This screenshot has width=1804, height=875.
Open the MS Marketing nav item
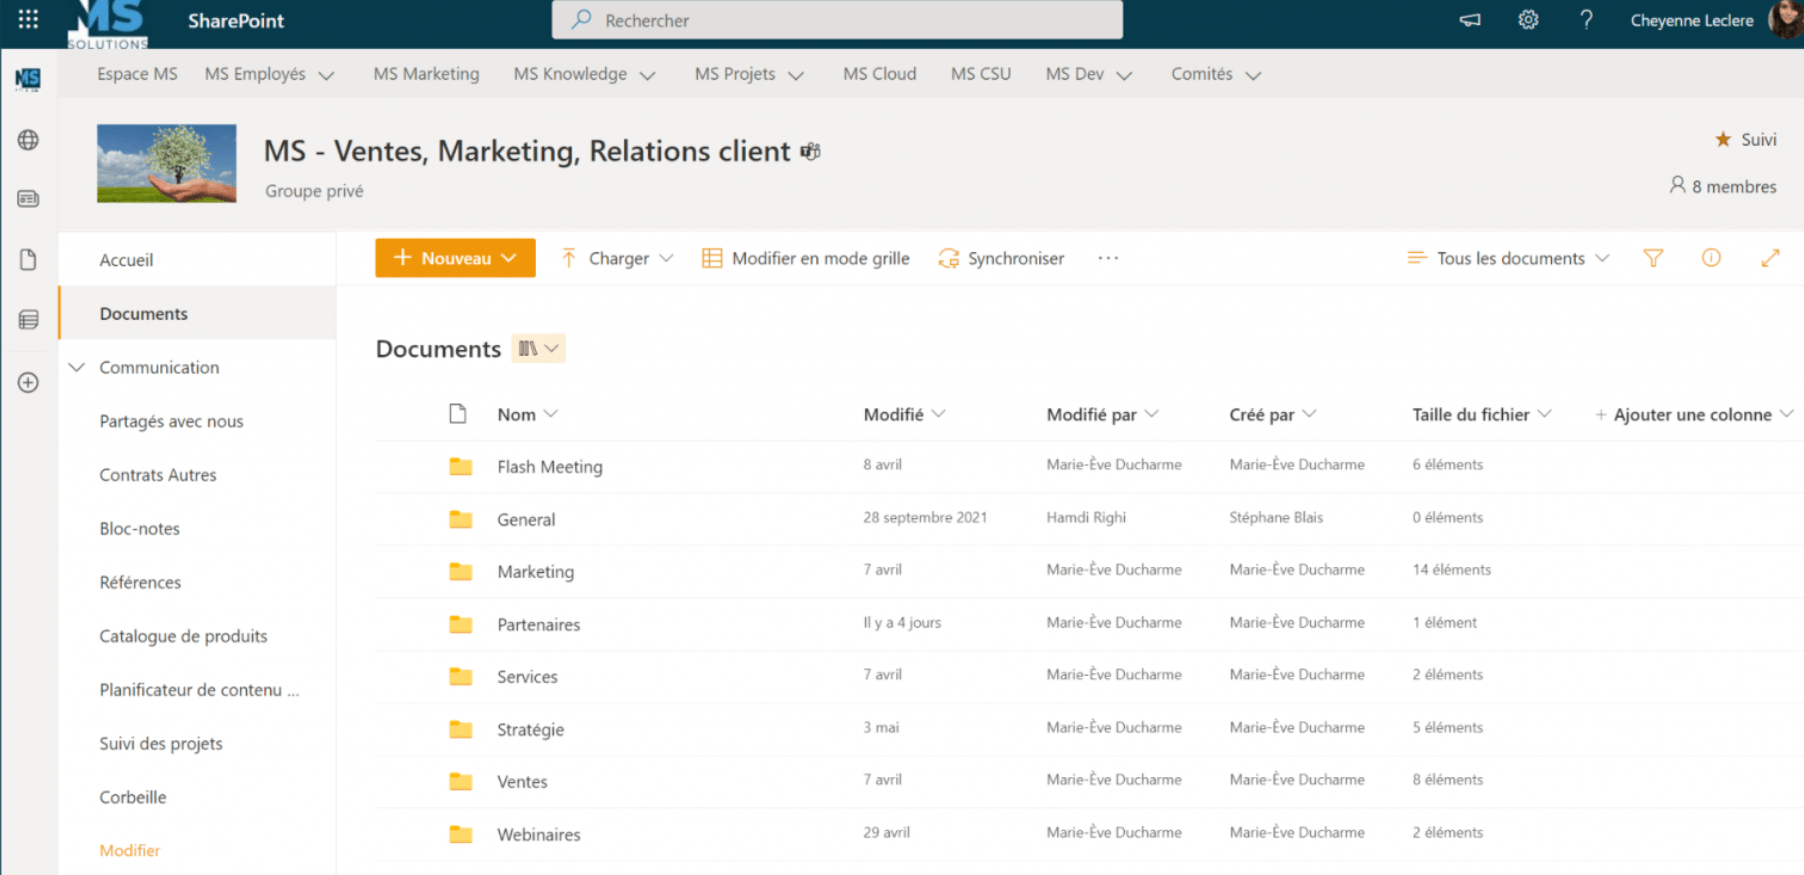(x=426, y=74)
